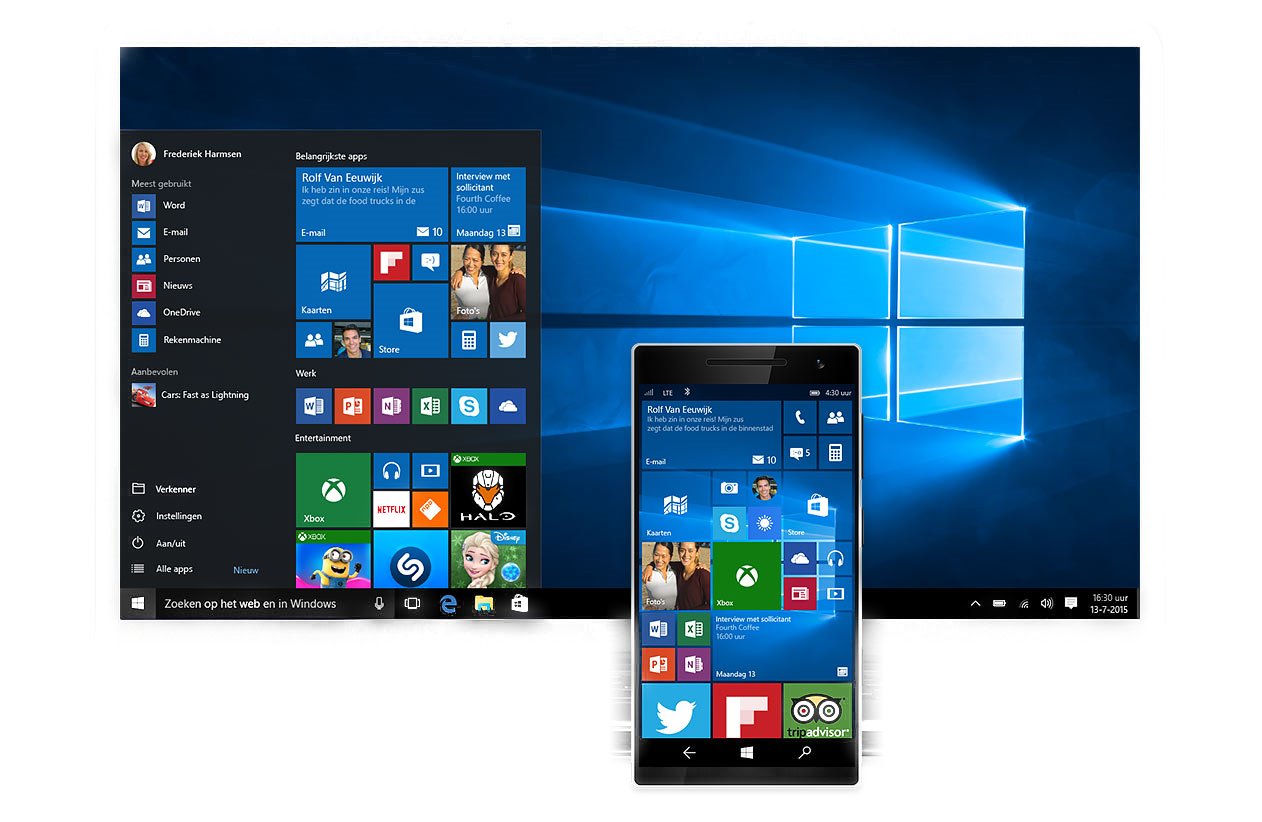Open the Messaging tile in the Start menu
Viewport: 1262px width, 822px height.
tap(430, 262)
